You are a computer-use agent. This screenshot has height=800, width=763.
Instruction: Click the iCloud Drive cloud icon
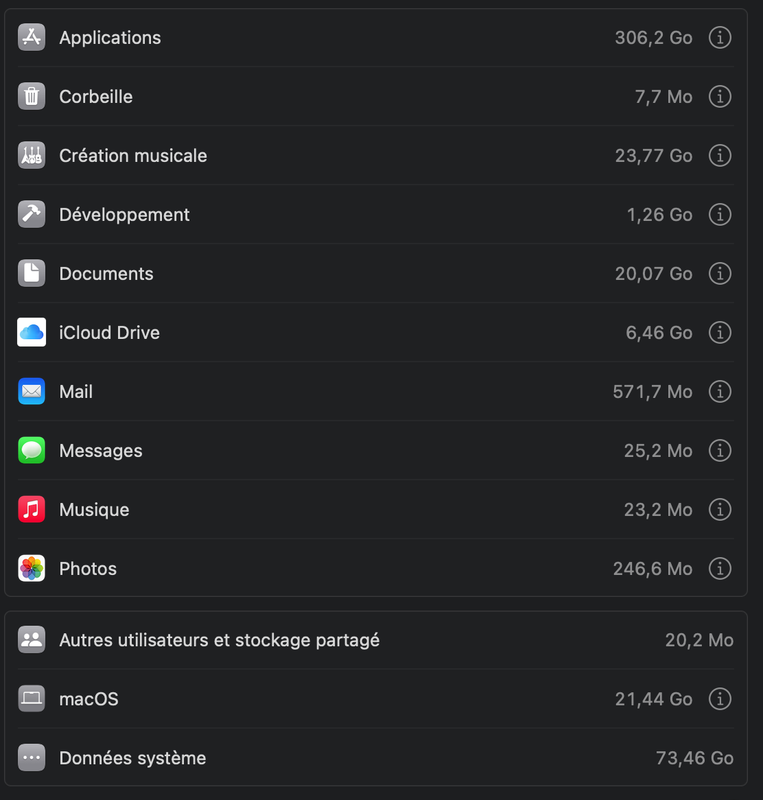click(x=32, y=333)
